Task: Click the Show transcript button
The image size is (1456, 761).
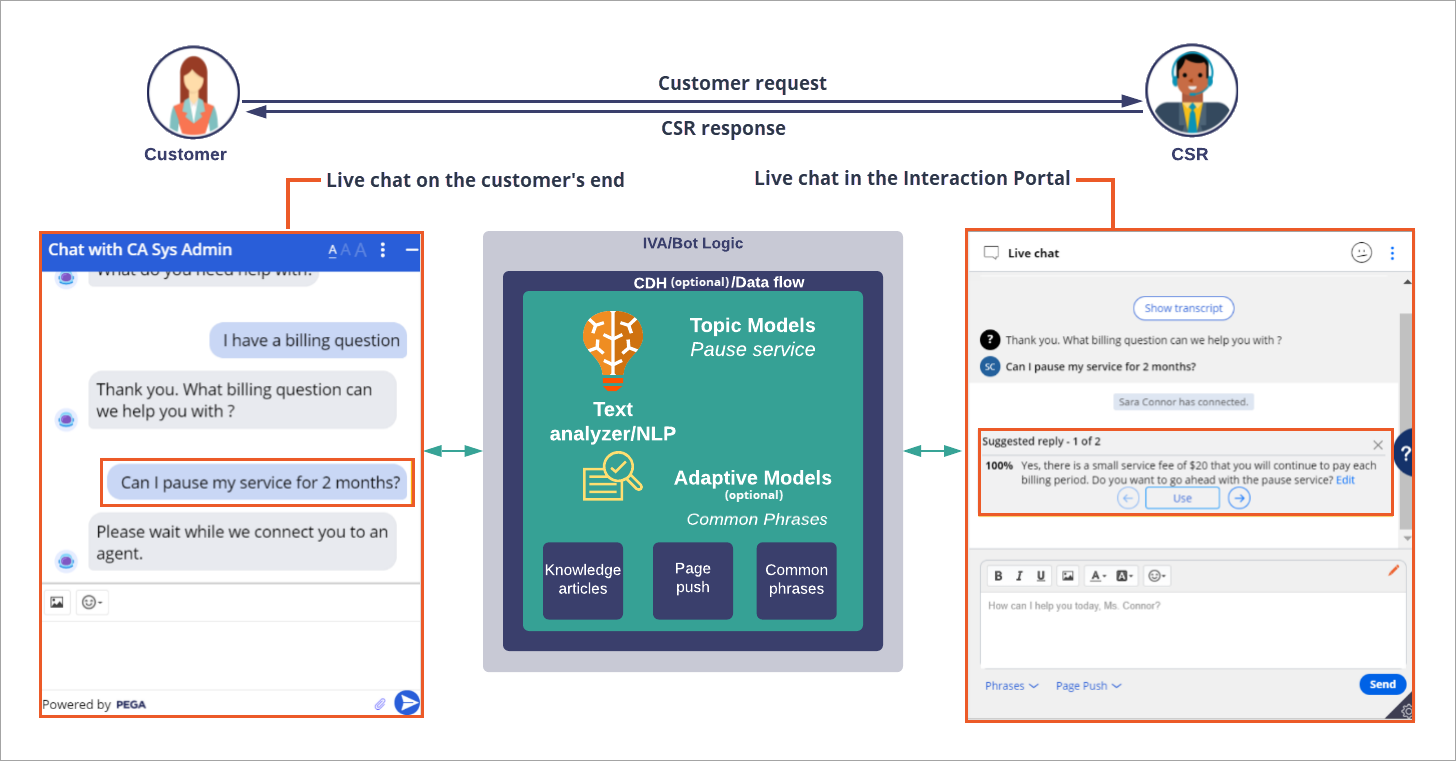Action: [x=1184, y=308]
